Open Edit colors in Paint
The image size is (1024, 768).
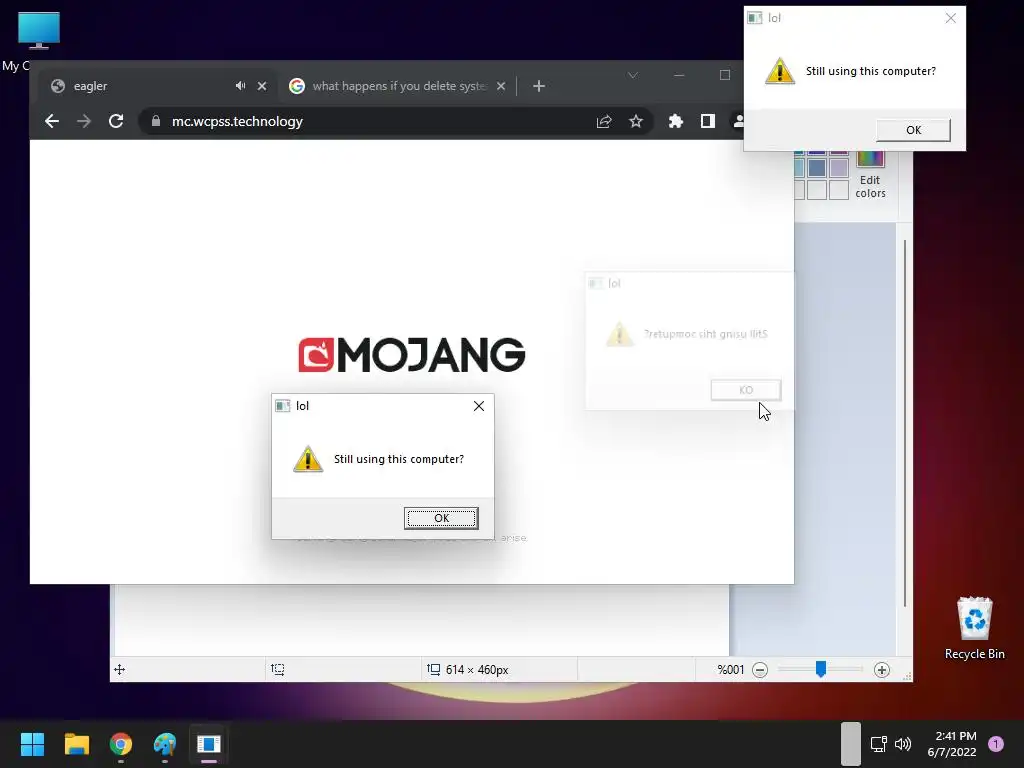[870, 174]
